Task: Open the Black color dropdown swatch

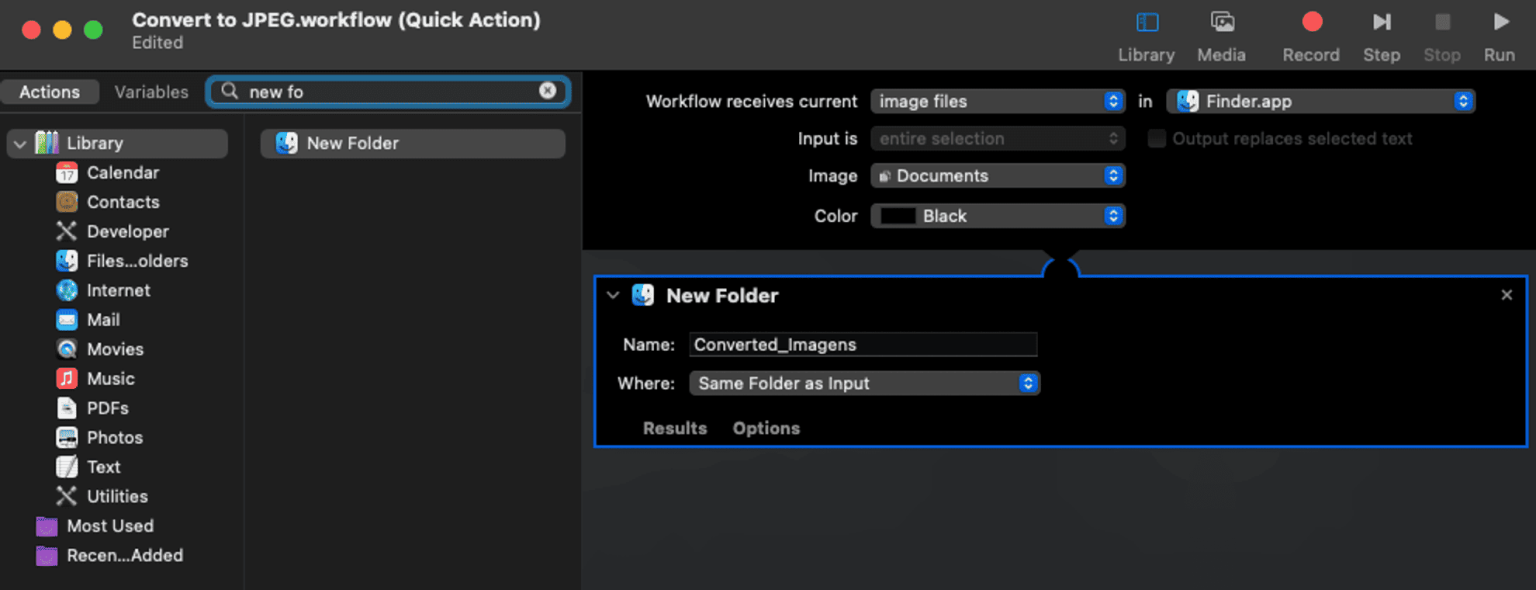Action: coord(997,216)
